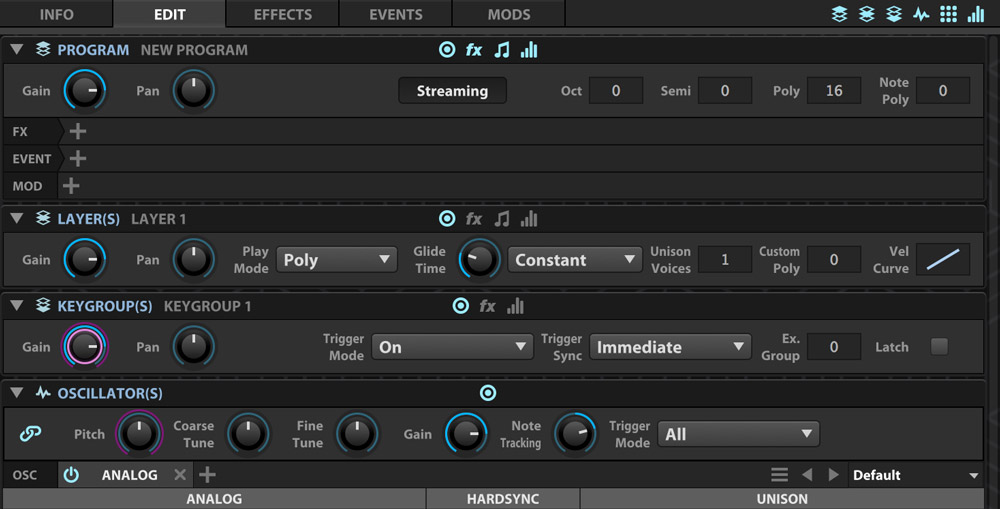1000x509 pixels.
Task: Toggle the KEYGROUP circle target icon
Action: pos(460,306)
